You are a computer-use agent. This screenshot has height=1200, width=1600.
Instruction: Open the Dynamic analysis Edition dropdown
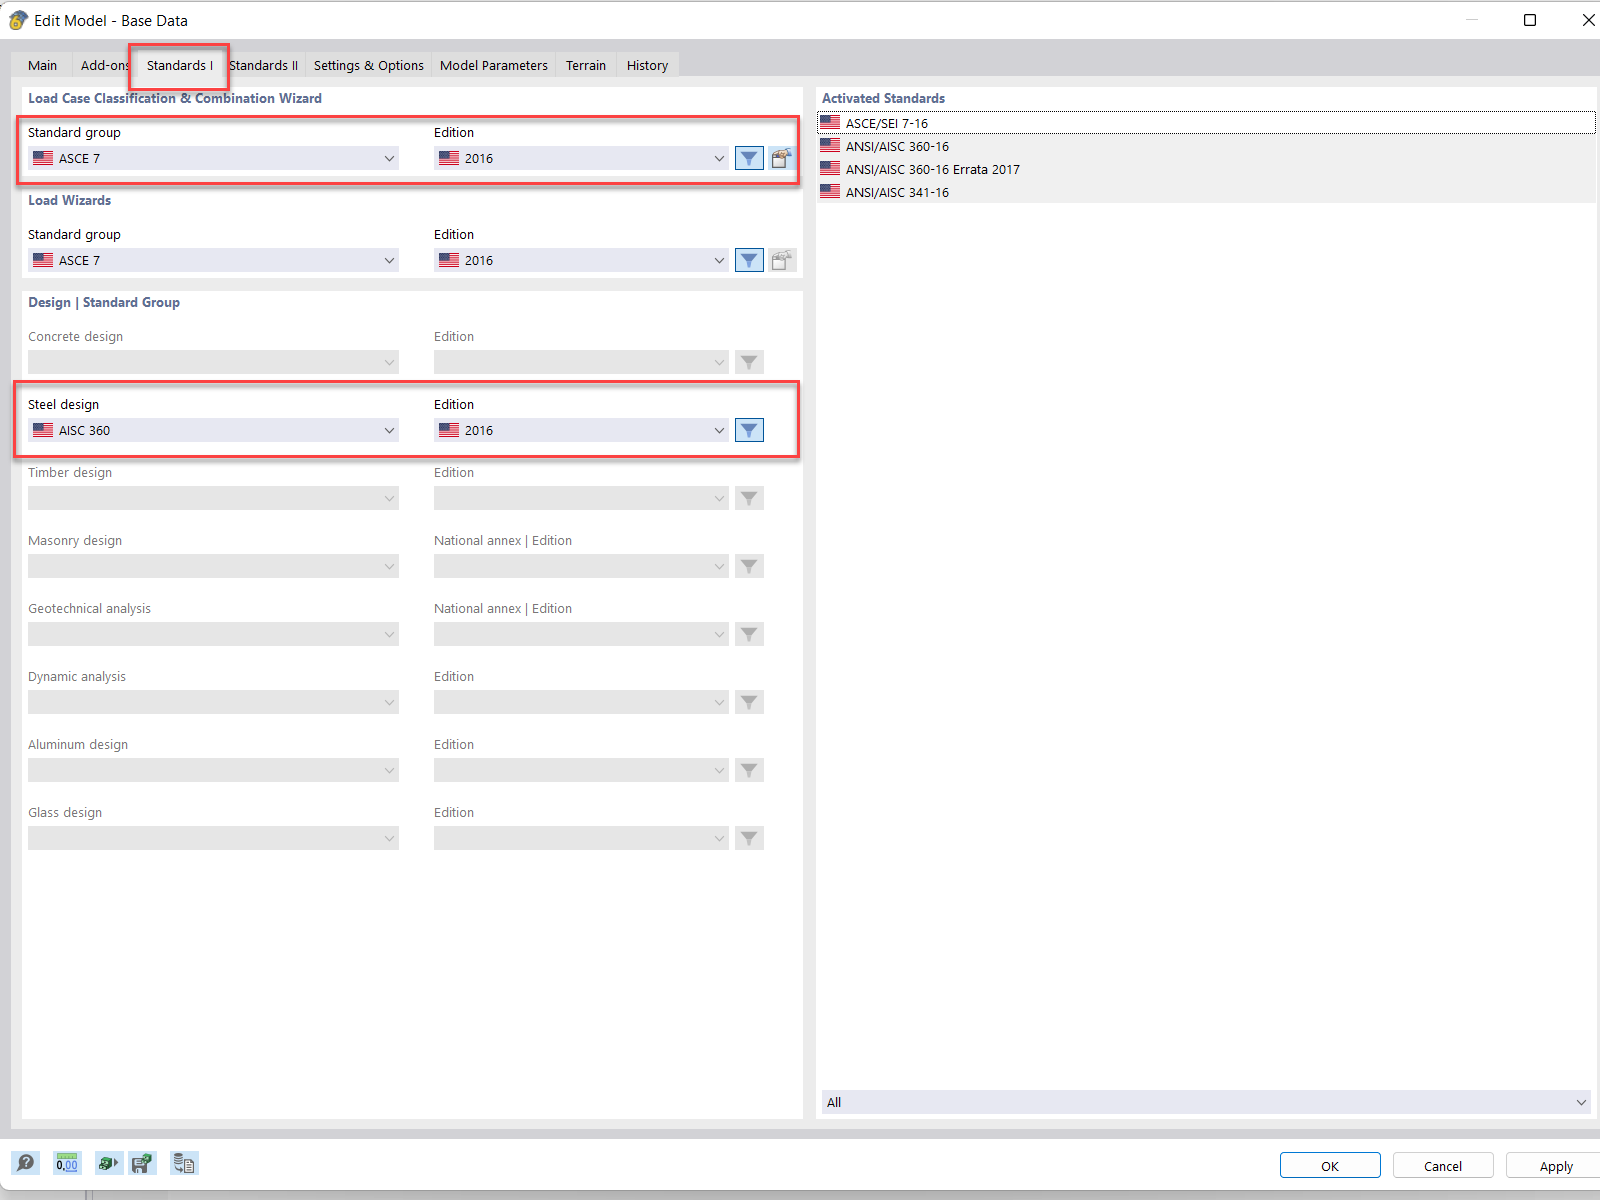coord(581,702)
